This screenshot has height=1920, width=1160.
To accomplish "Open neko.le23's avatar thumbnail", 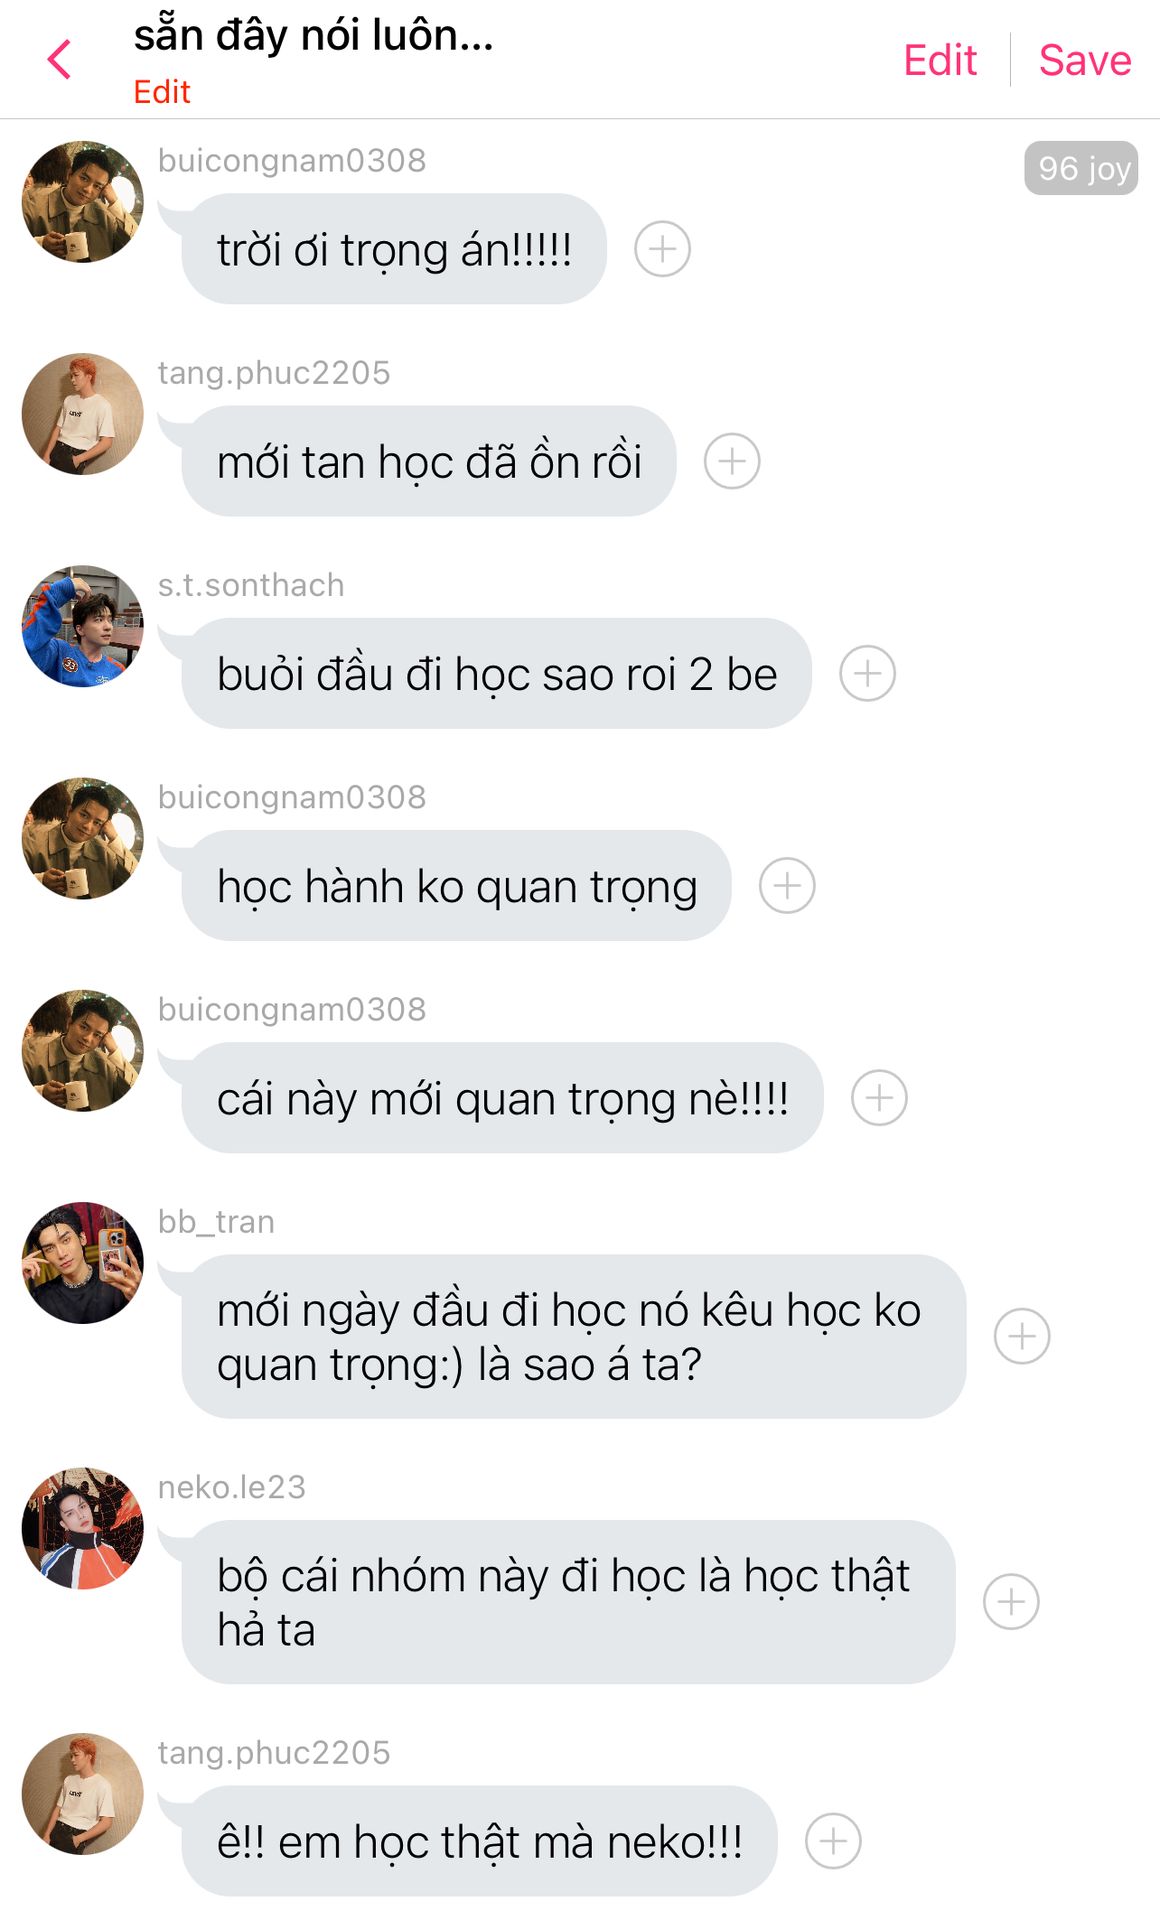I will coord(83,1528).
